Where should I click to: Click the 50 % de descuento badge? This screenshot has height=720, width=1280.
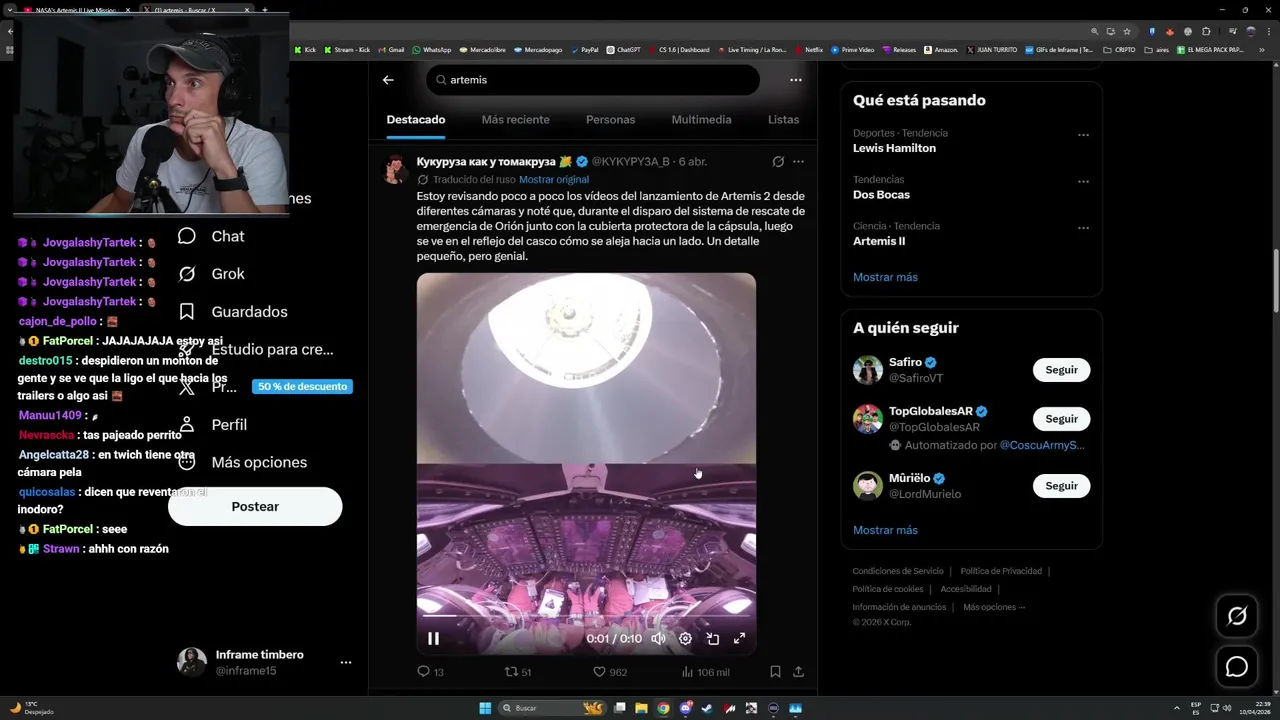click(x=302, y=386)
